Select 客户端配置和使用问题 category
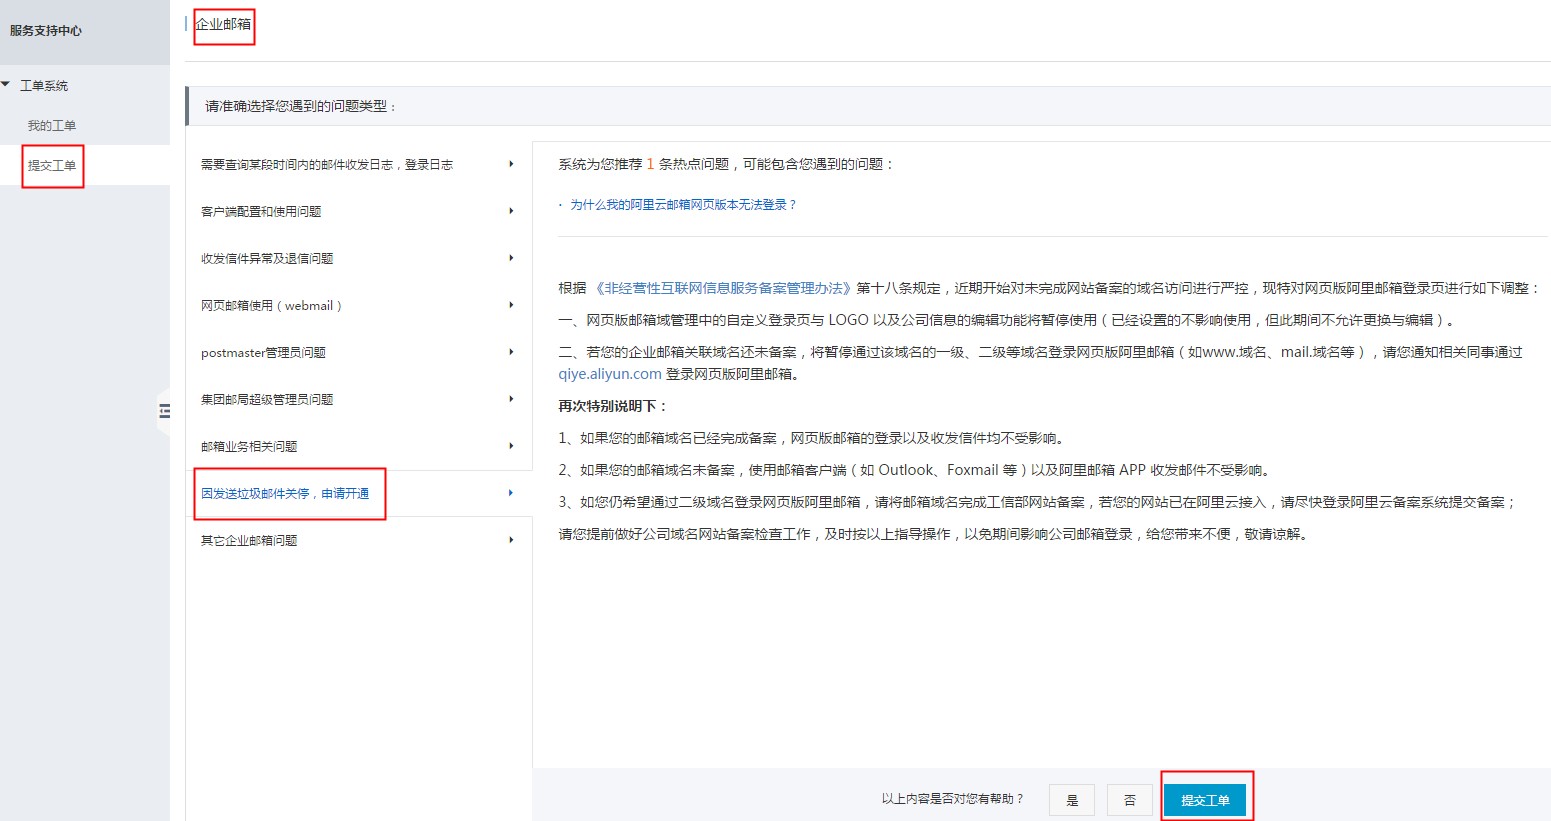Screen dimensions: 1551x821 pyautogui.click(x=261, y=211)
